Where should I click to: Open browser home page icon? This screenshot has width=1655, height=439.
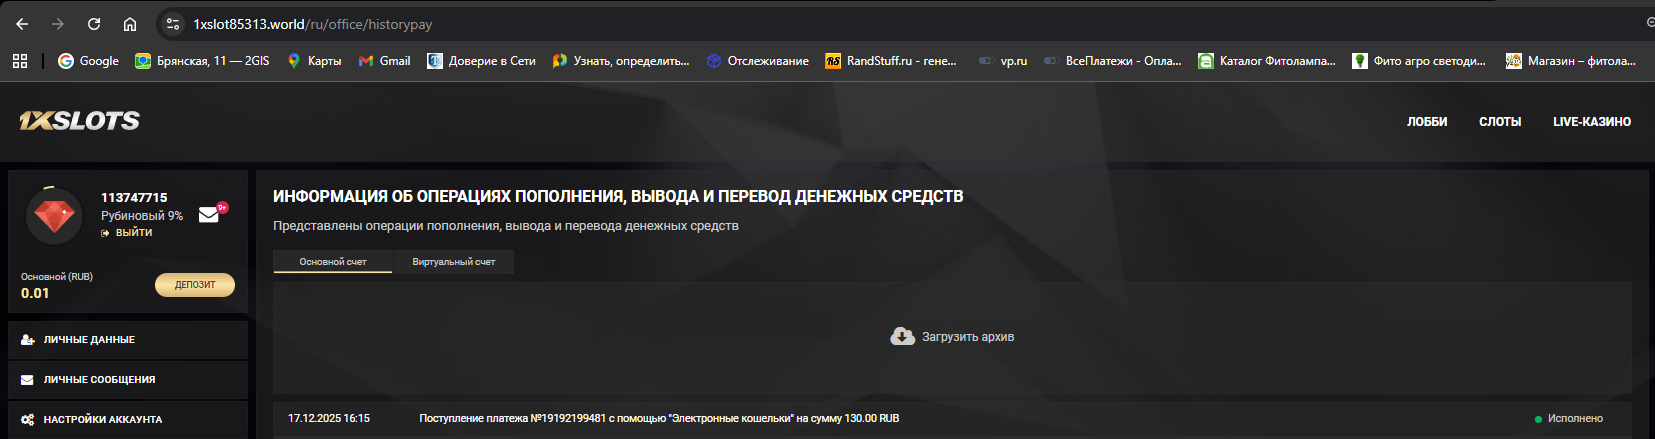130,24
